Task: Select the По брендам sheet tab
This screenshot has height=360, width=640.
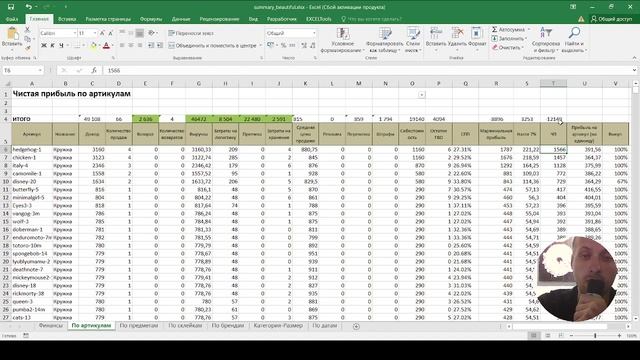Action: (228, 326)
